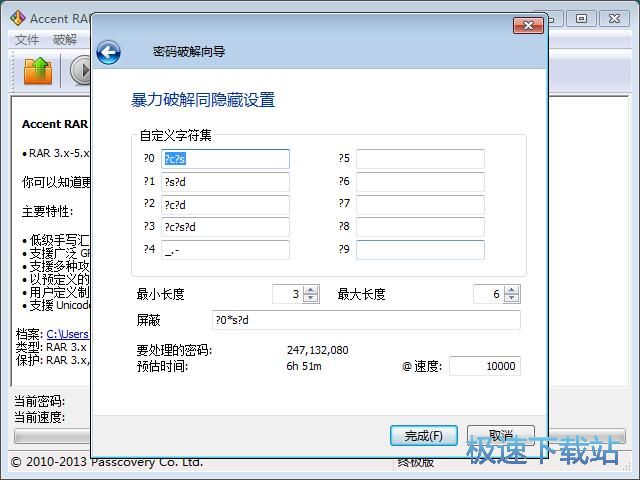Image resolution: width=640 pixels, height=480 pixels.
Task: Click the copyright Passcovery status text
Action: pyautogui.click(x=107, y=462)
